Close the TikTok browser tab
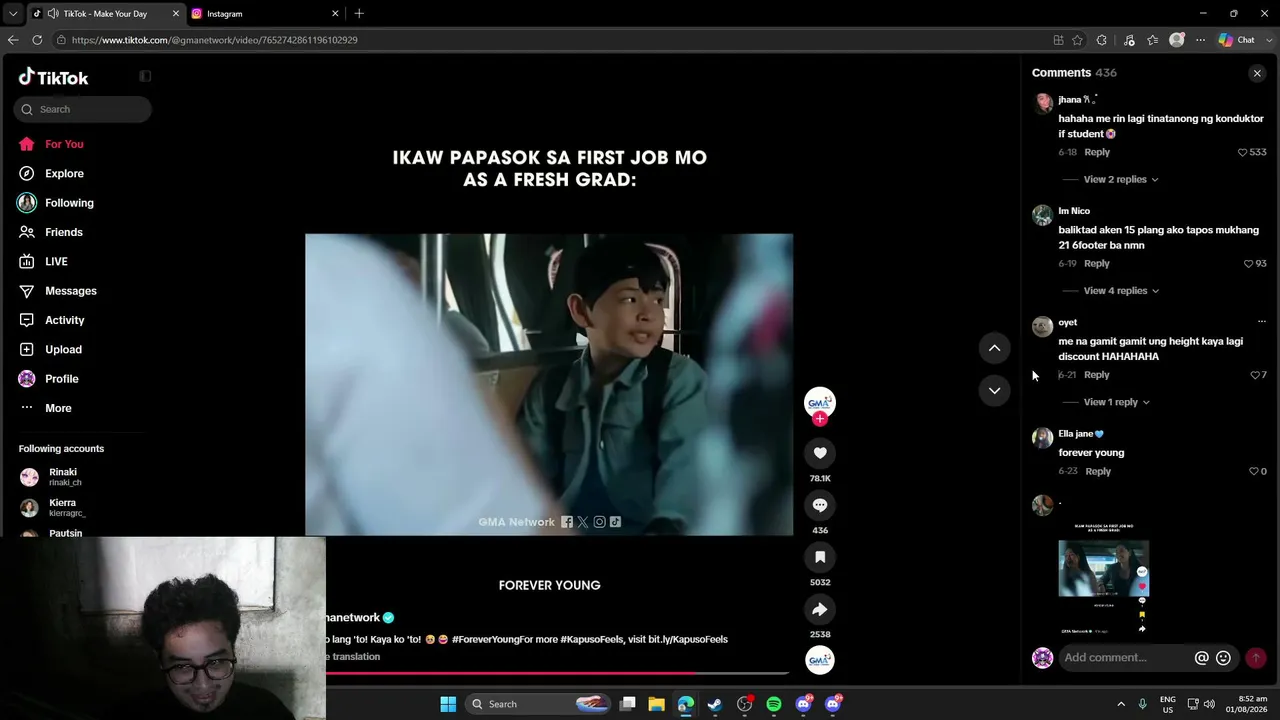The height and width of the screenshot is (720, 1280). click(176, 14)
